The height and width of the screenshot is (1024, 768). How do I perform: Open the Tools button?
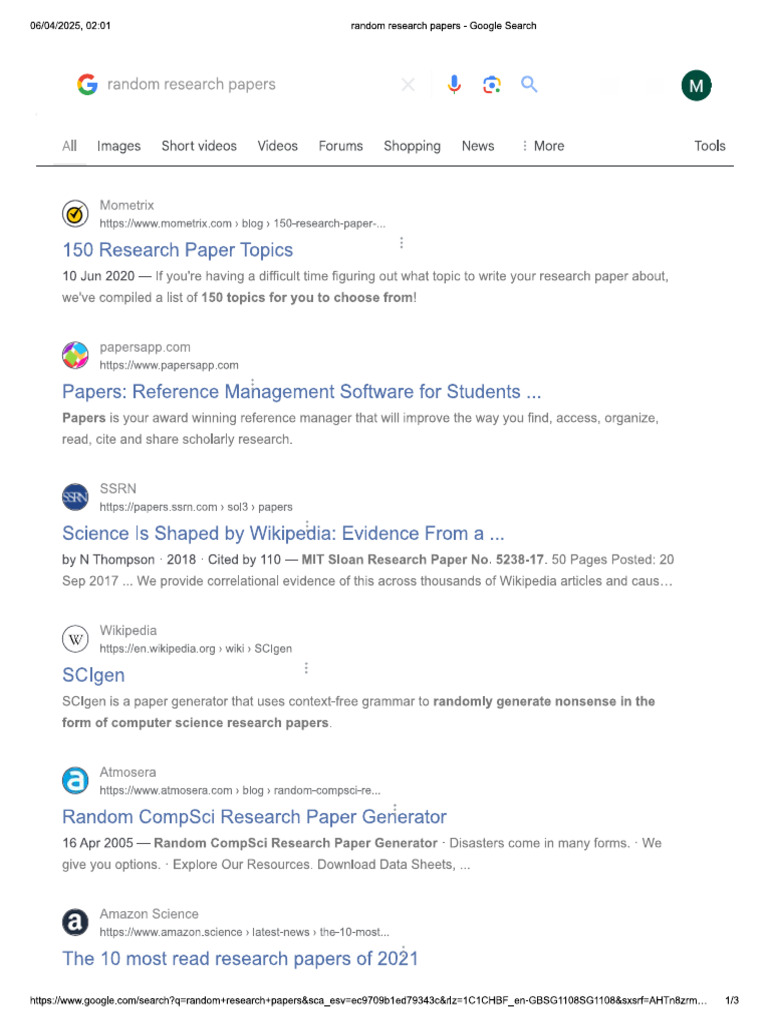coord(710,146)
